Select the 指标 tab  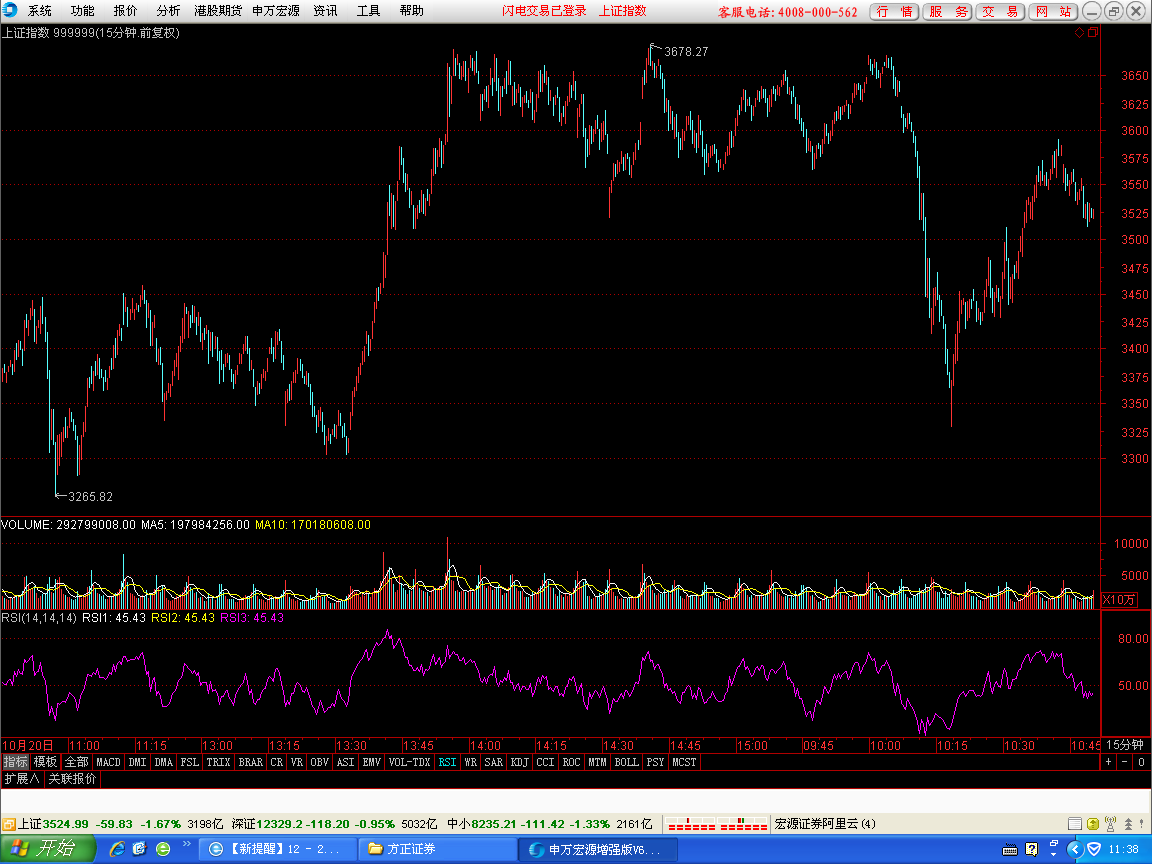coord(15,762)
